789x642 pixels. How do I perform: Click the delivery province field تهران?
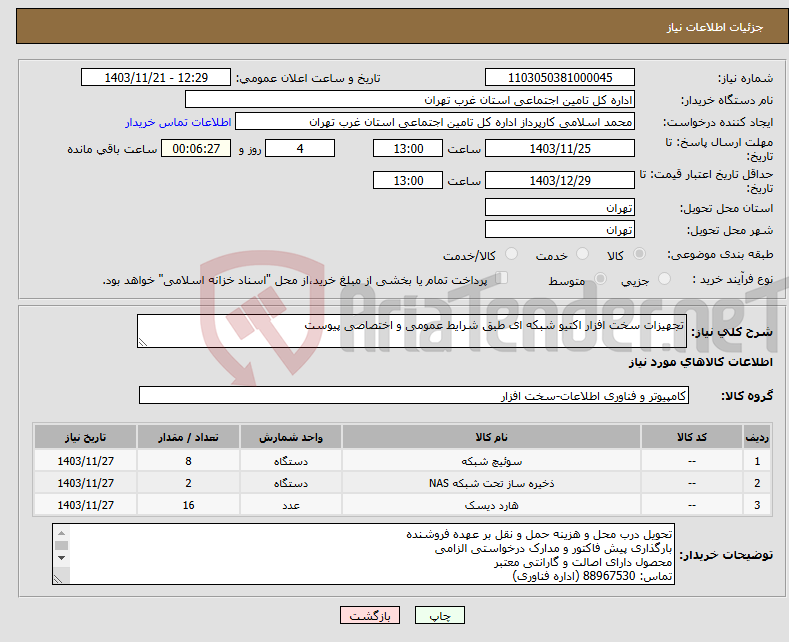[x=560, y=207]
